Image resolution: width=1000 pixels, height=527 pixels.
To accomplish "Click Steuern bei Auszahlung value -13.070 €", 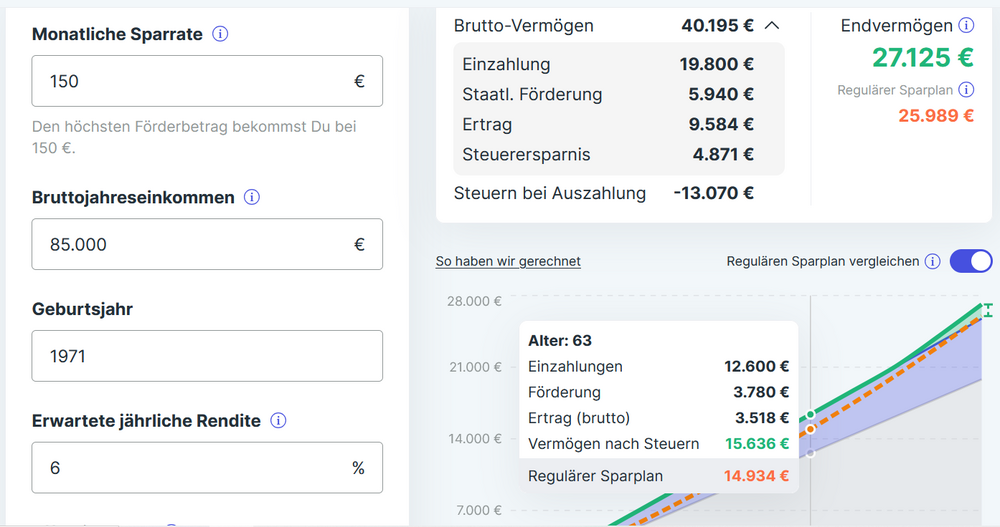I will point(714,193).
